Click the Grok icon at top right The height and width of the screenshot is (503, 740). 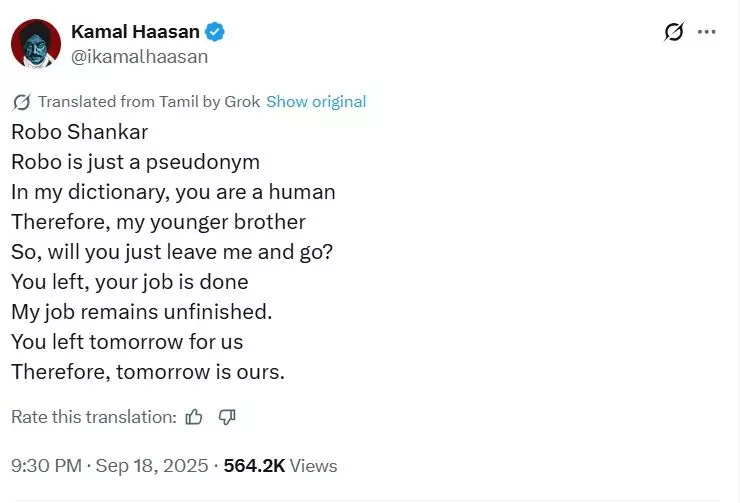(674, 32)
